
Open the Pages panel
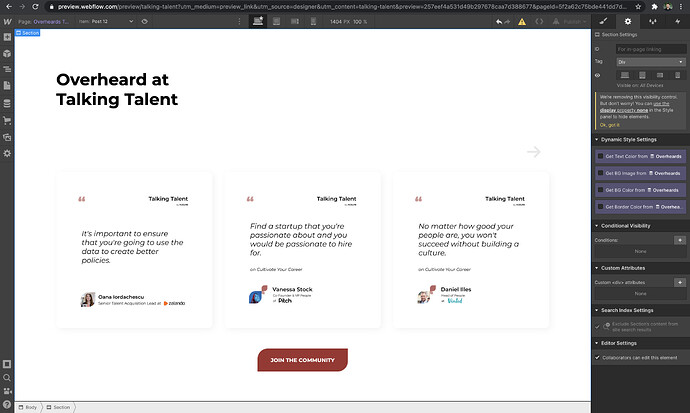7,86
